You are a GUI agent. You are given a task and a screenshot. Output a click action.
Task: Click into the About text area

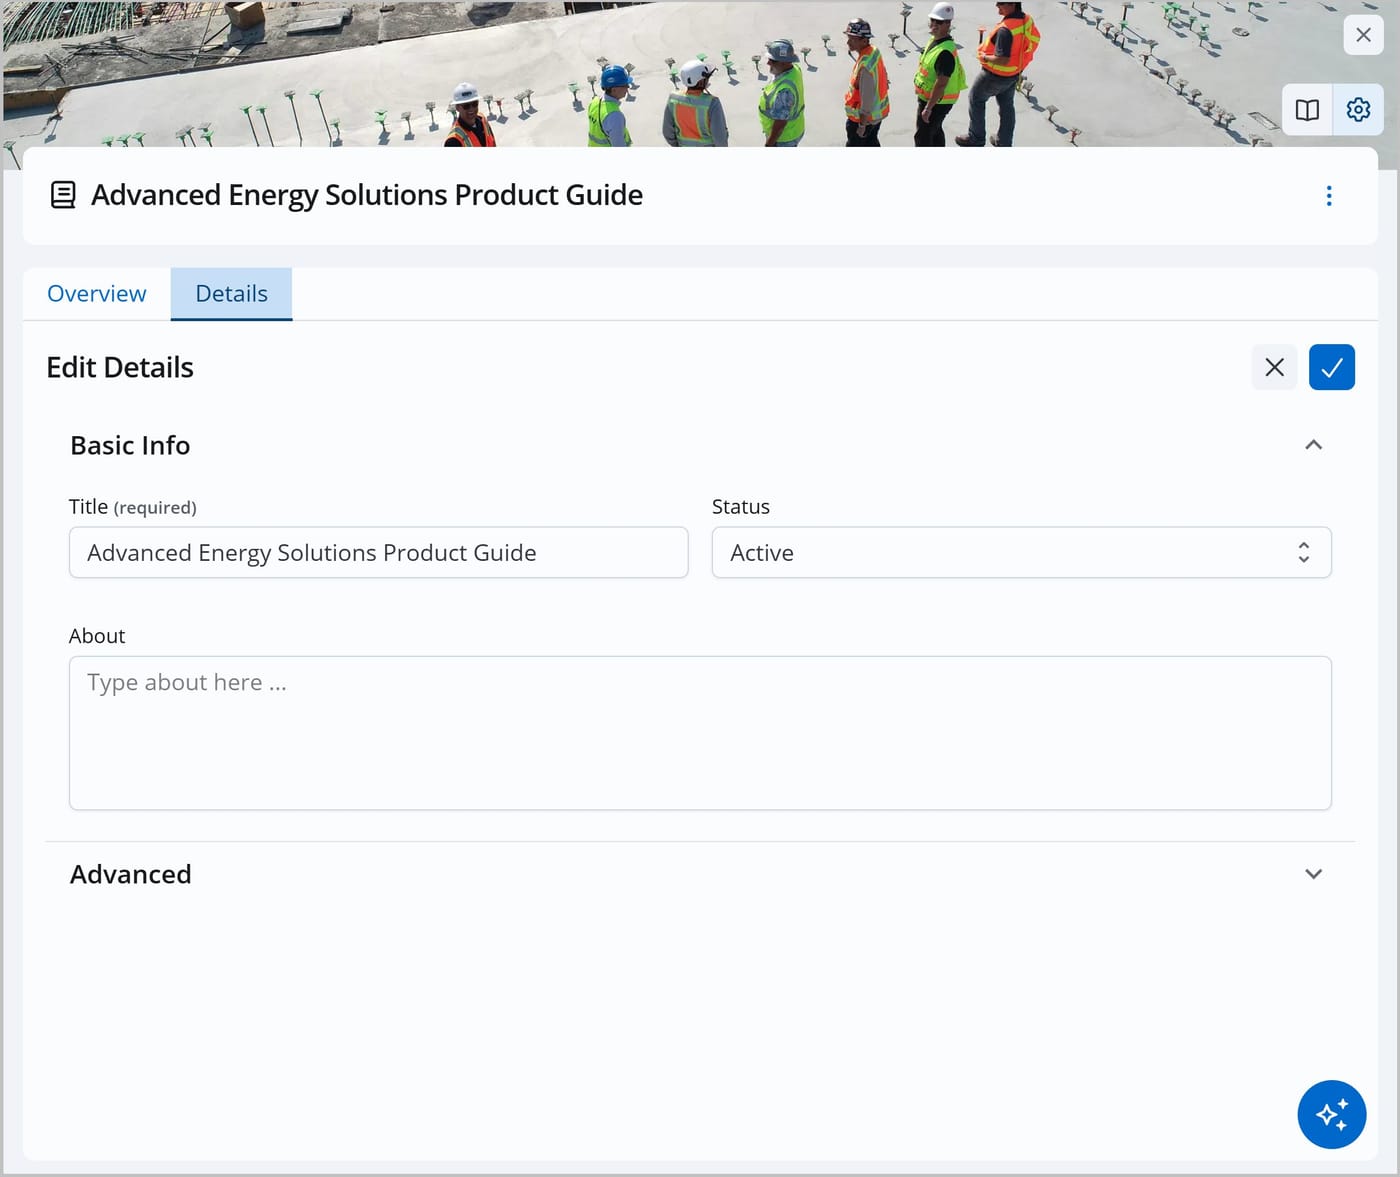coord(700,733)
